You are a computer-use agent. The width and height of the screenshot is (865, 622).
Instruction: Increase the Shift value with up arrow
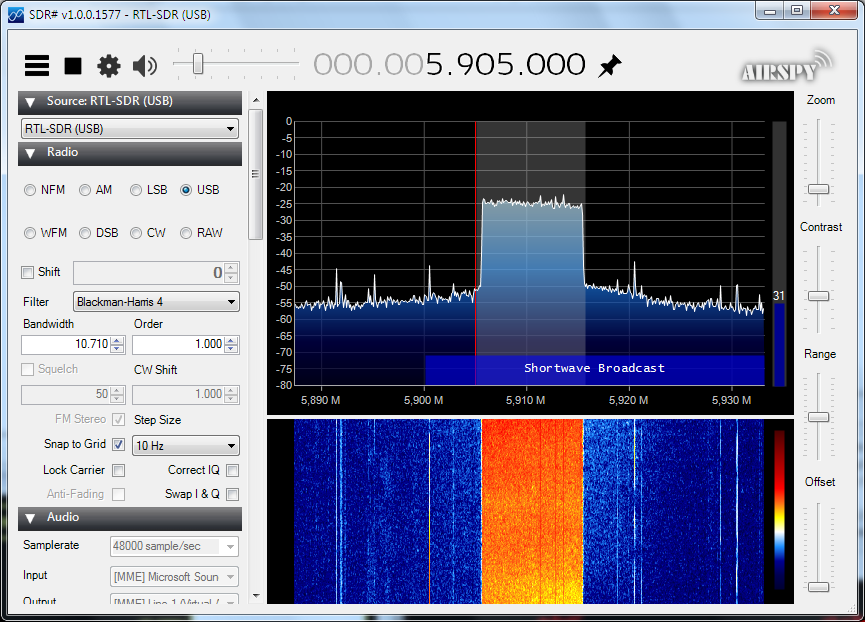232,268
